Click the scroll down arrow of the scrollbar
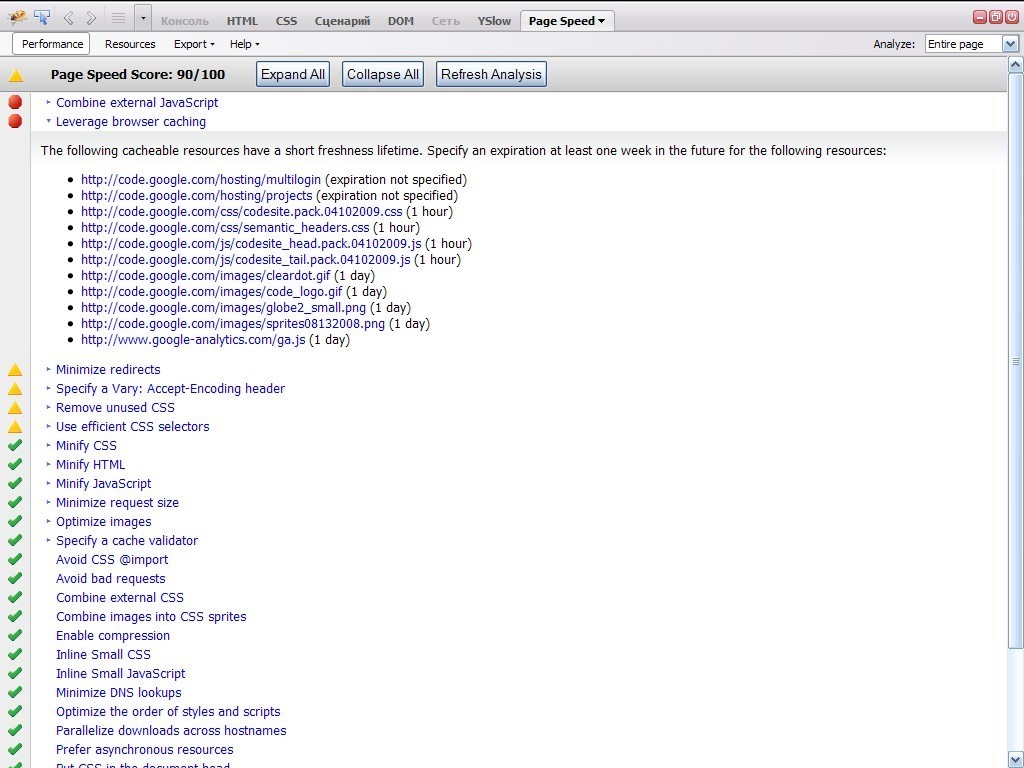 click(x=1016, y=759)
